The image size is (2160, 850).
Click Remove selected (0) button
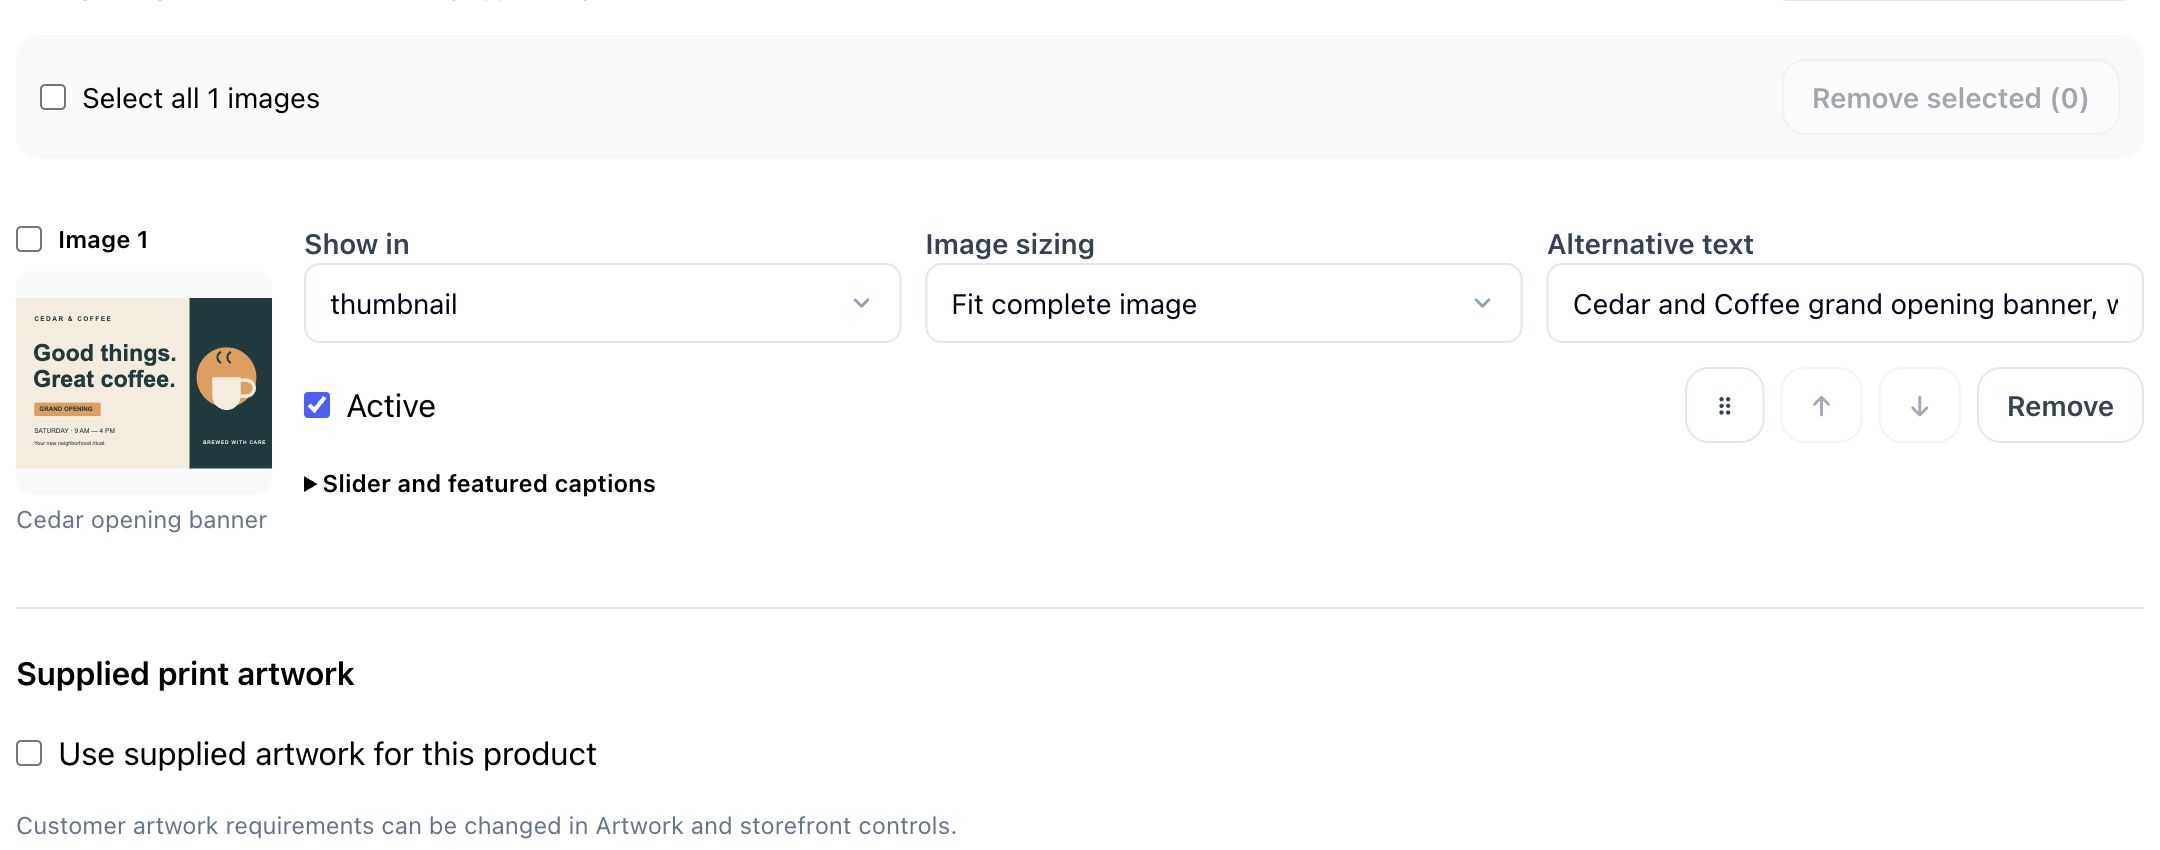pyautogui.click(x=1950, y=97)
